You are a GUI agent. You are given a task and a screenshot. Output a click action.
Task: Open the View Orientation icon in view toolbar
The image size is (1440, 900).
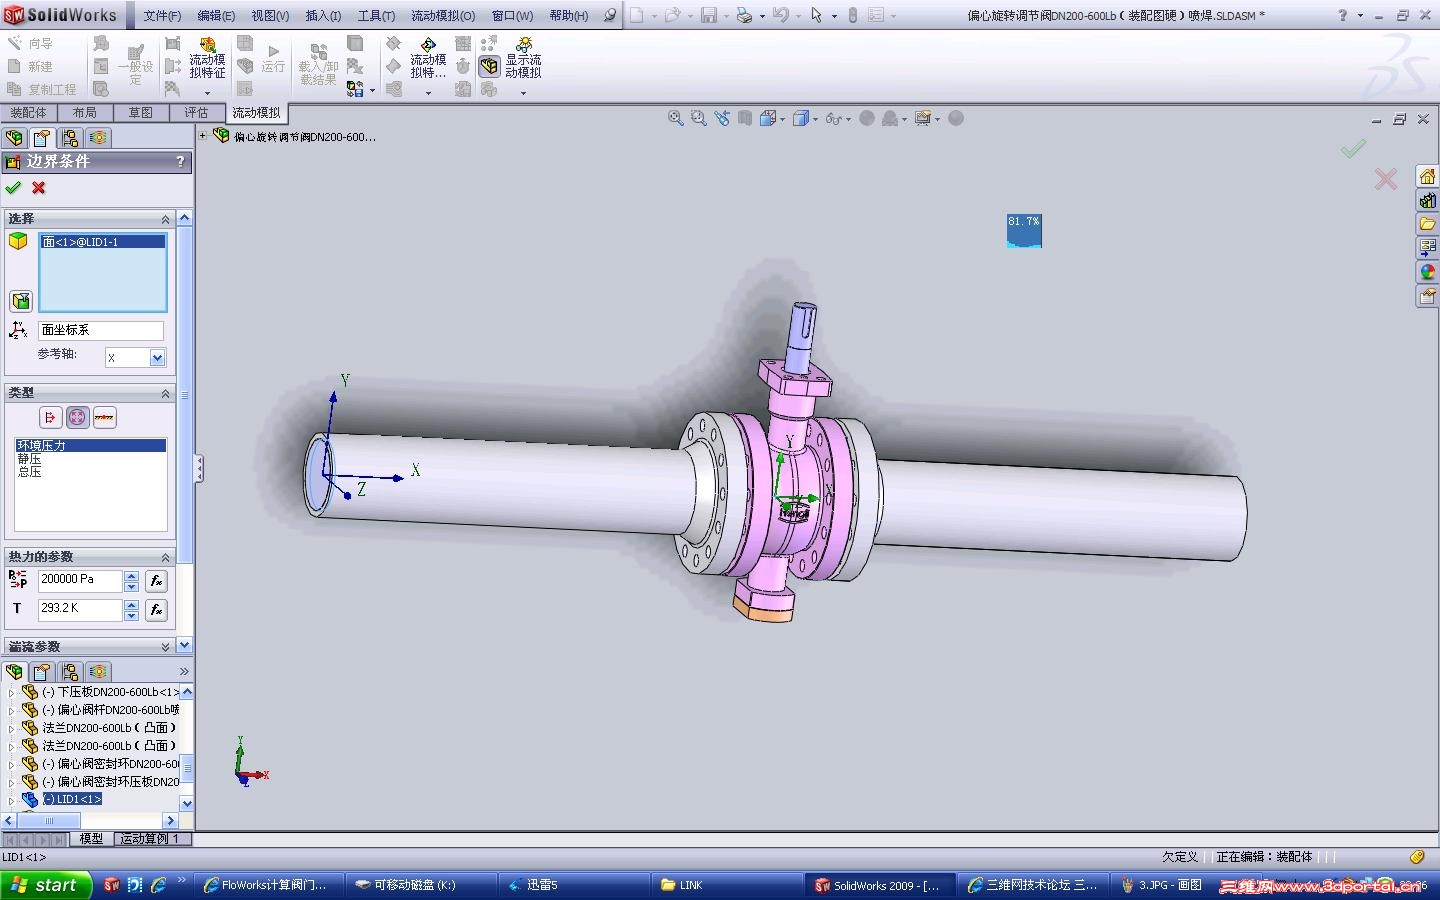(x=768, y=118)
